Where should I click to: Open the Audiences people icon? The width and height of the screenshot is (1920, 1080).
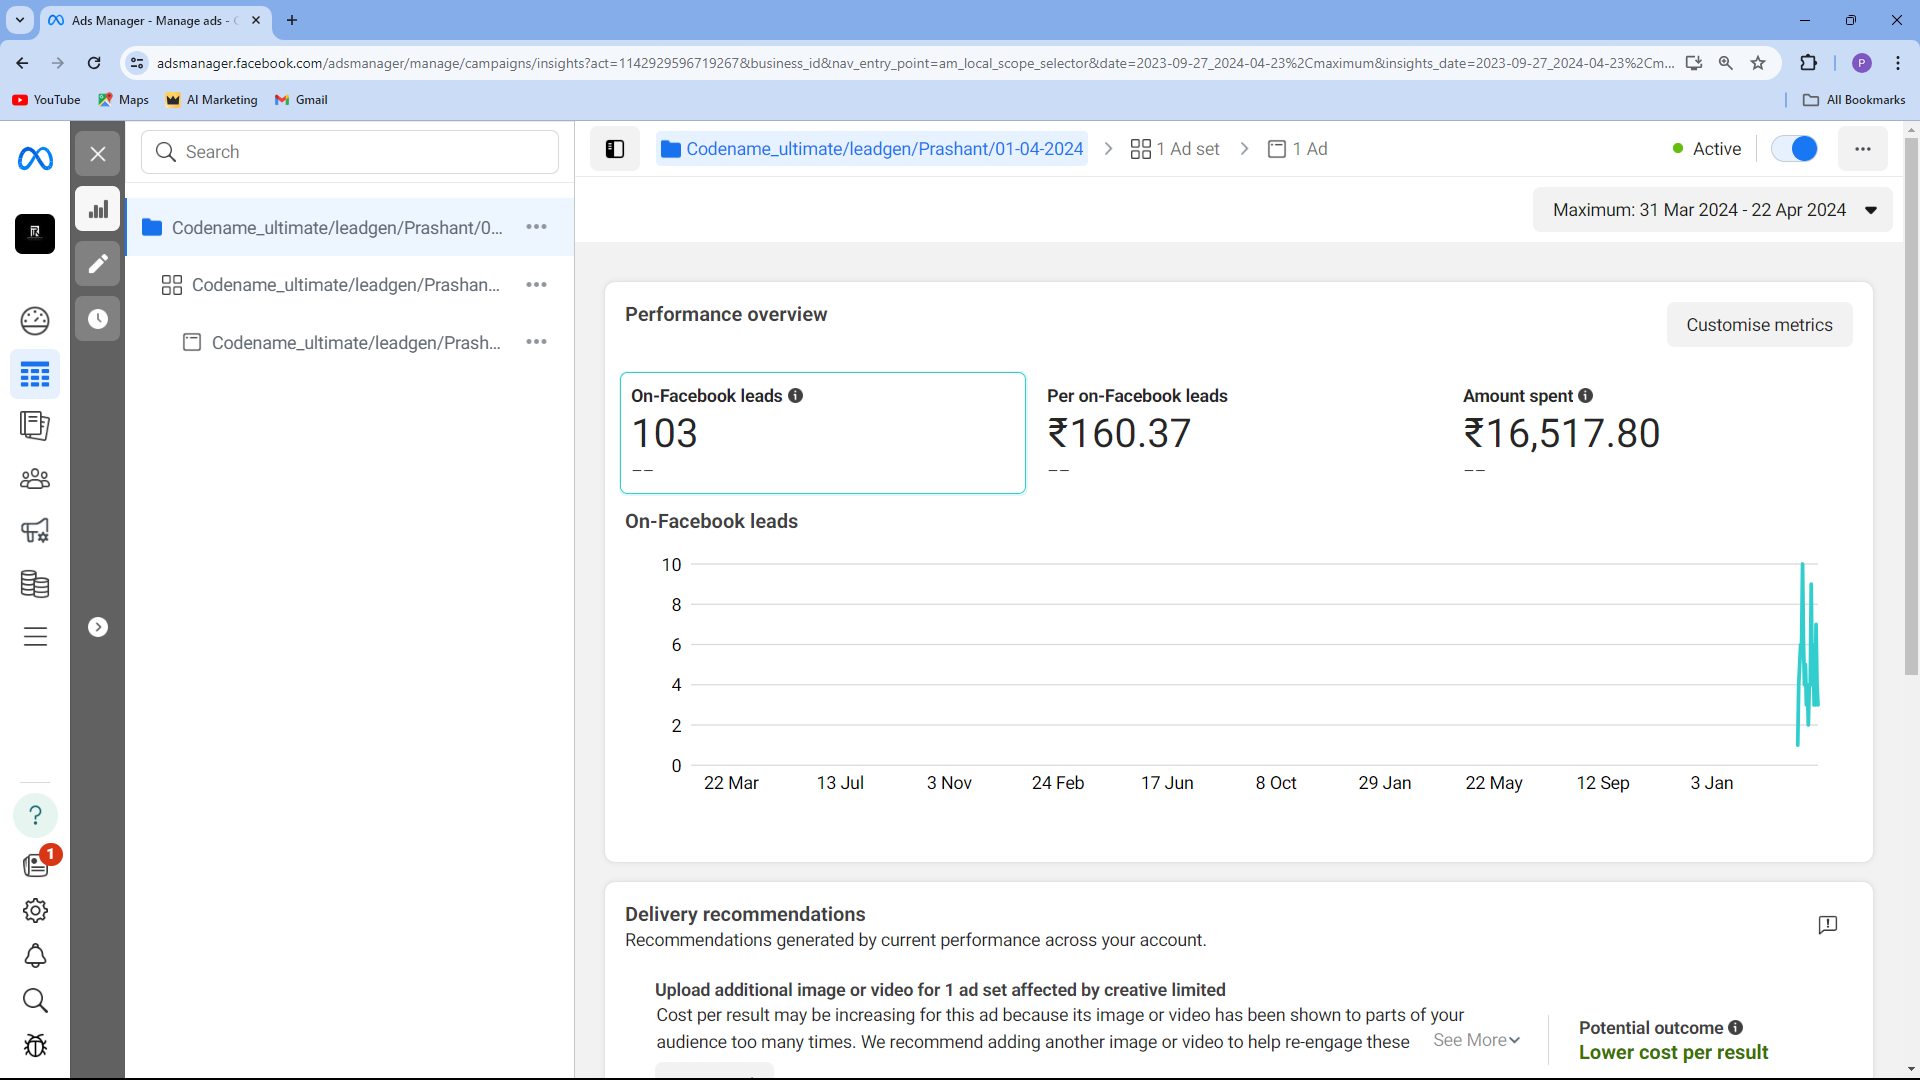35,479
